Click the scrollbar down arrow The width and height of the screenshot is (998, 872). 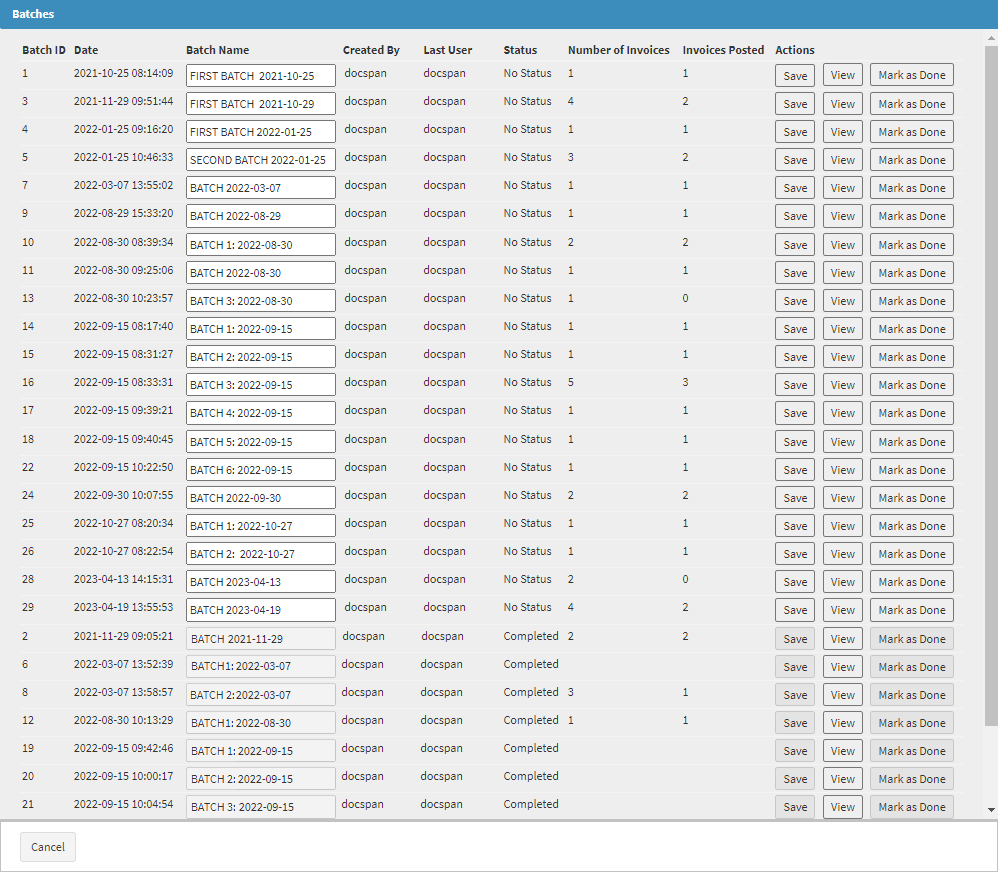click(x=991, y=810)
